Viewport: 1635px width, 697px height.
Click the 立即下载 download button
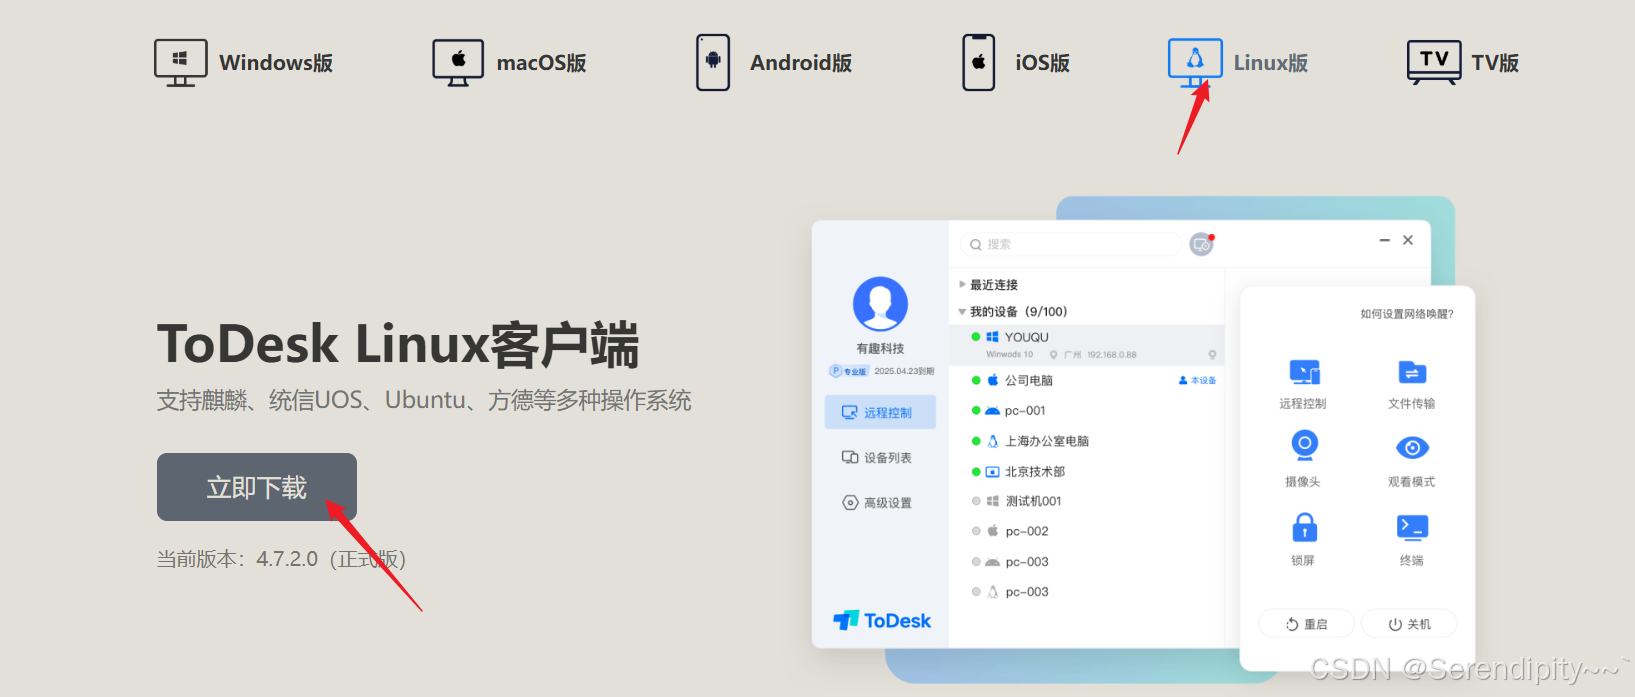(x=257, y=487)
